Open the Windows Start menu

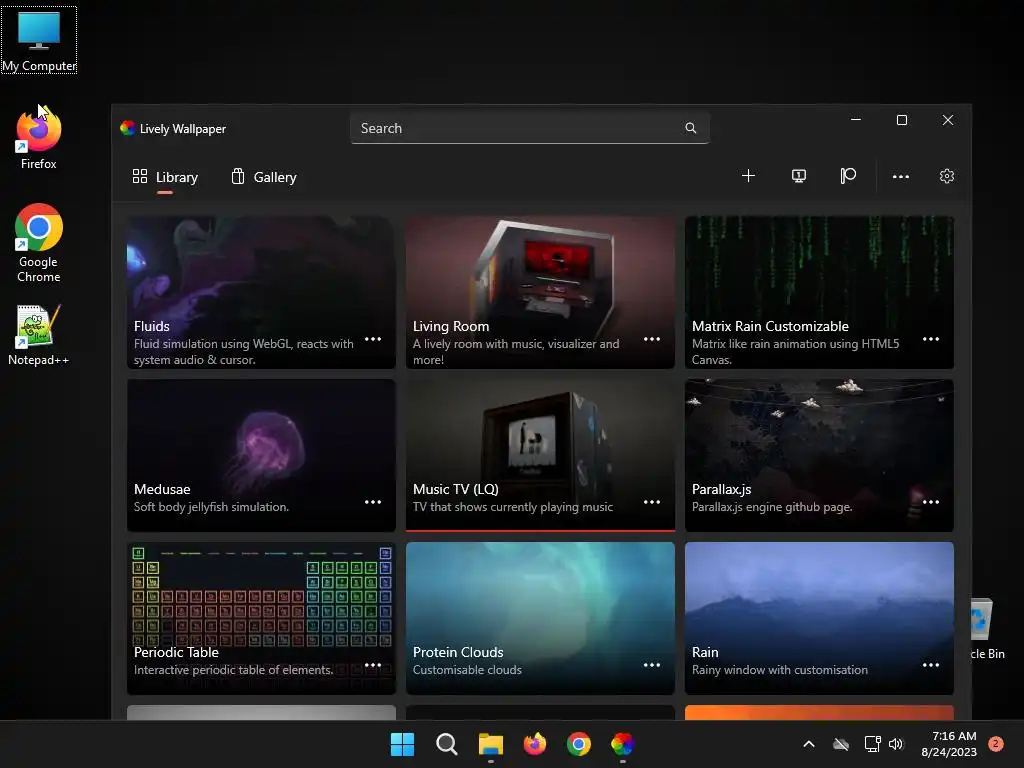402,744
